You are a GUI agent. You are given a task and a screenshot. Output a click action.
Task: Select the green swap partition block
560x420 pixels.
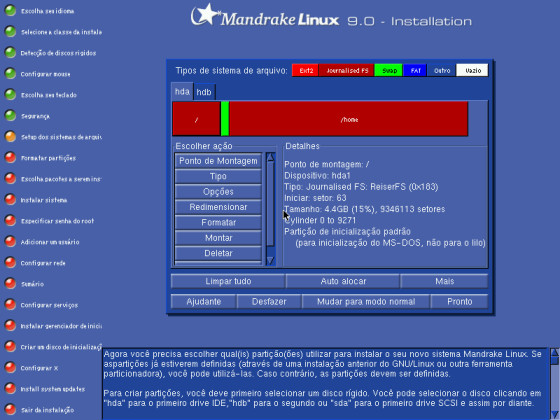225,119
